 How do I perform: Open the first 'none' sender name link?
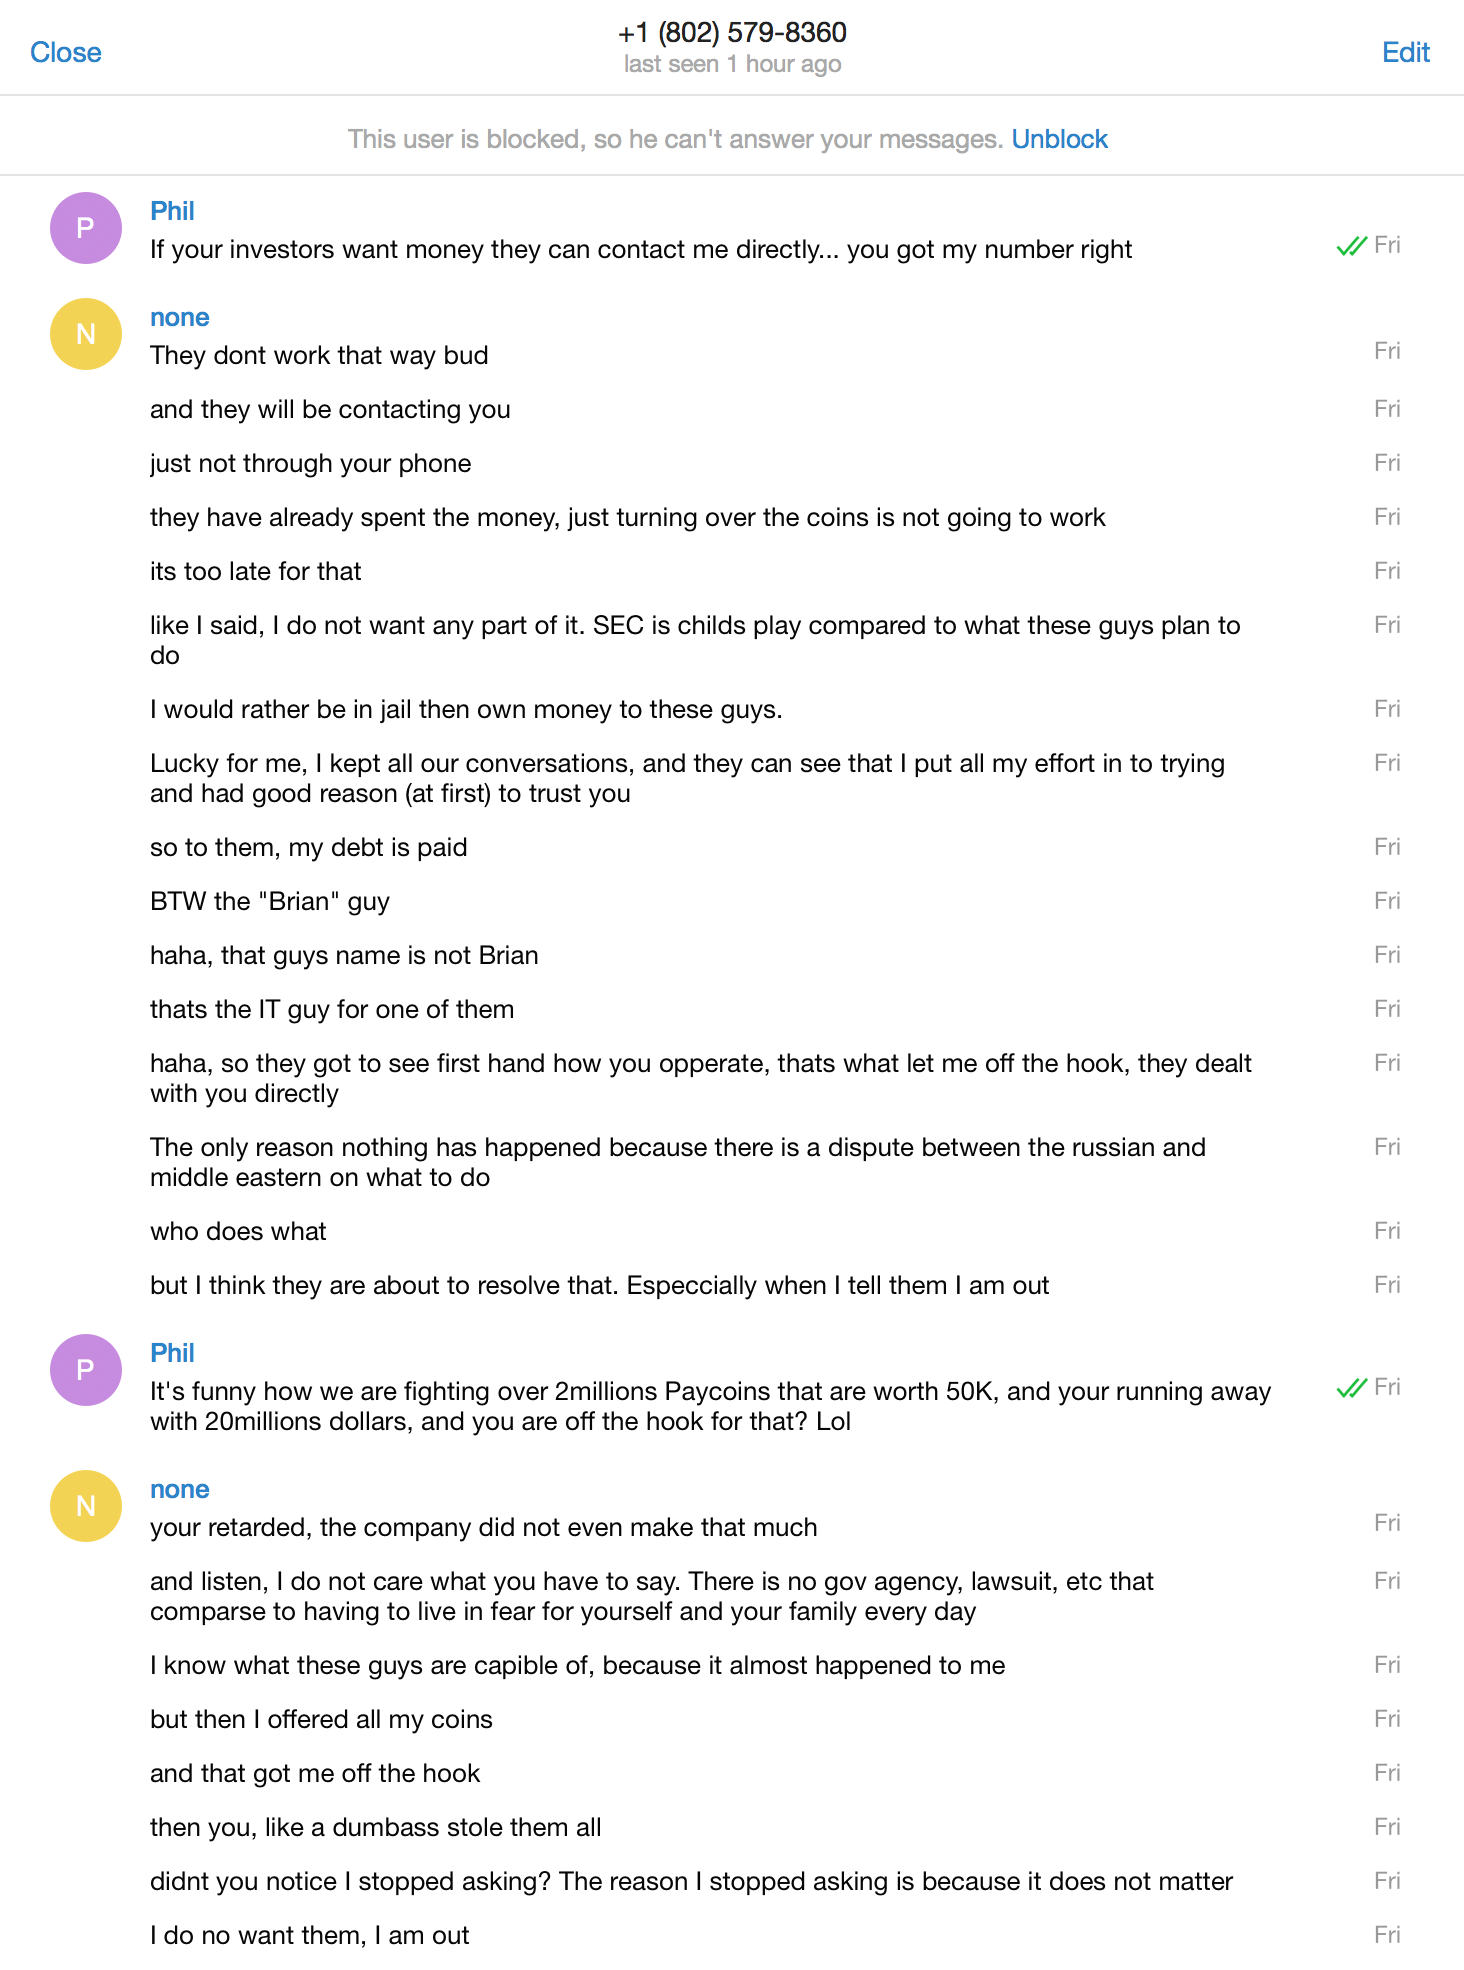tap(180, 317)
